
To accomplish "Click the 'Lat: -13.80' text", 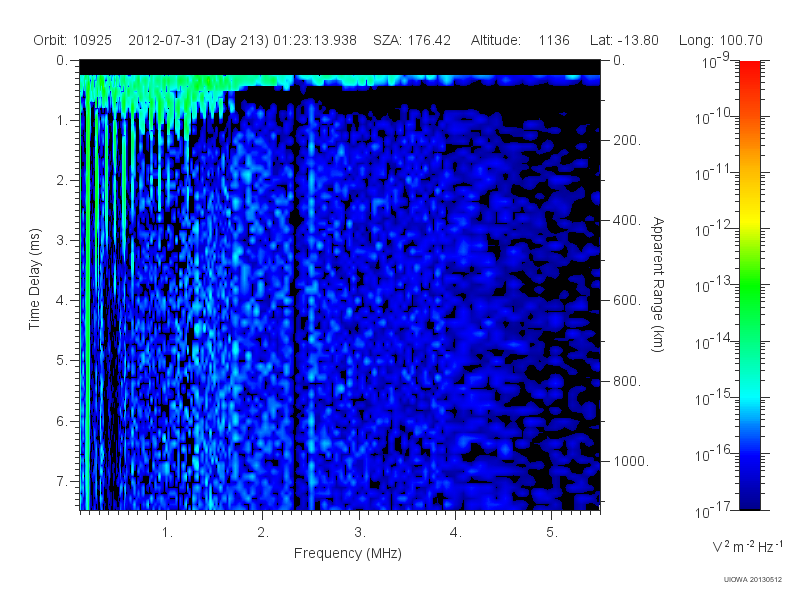I will [x=624, y=40].
